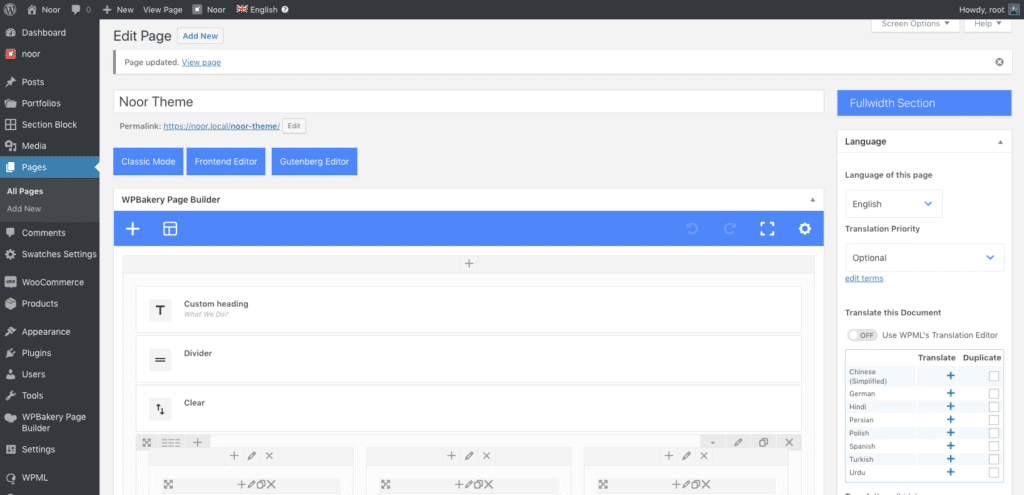Screen dimensions: 1024x495
Task: Open View Page in admin bar
Action: pos(163,10)
